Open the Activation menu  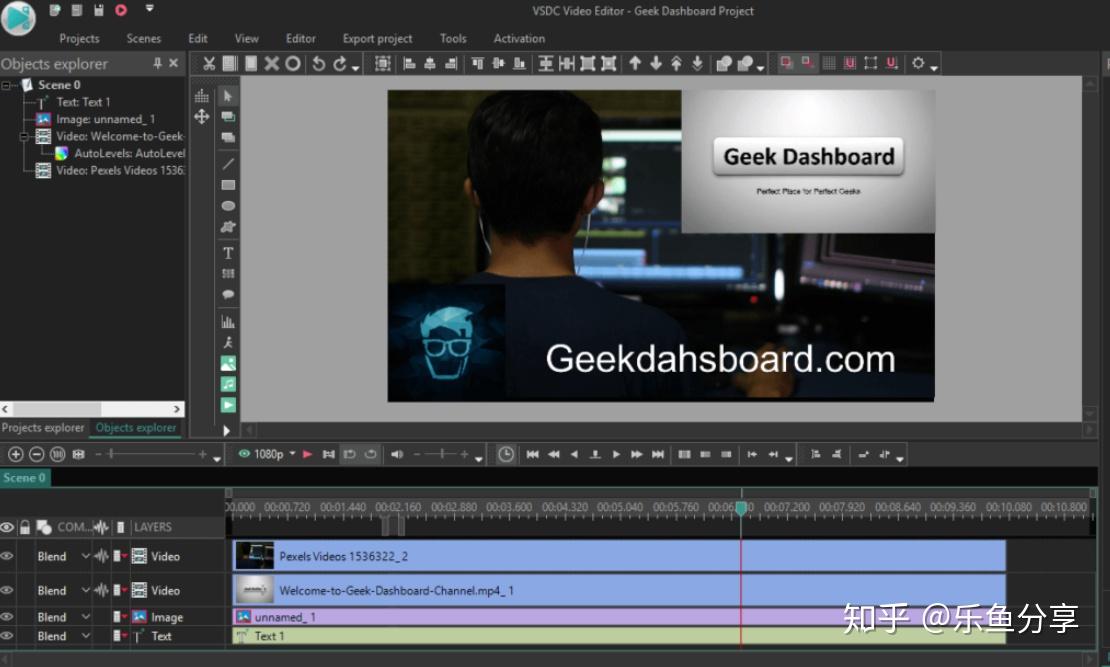520,39
